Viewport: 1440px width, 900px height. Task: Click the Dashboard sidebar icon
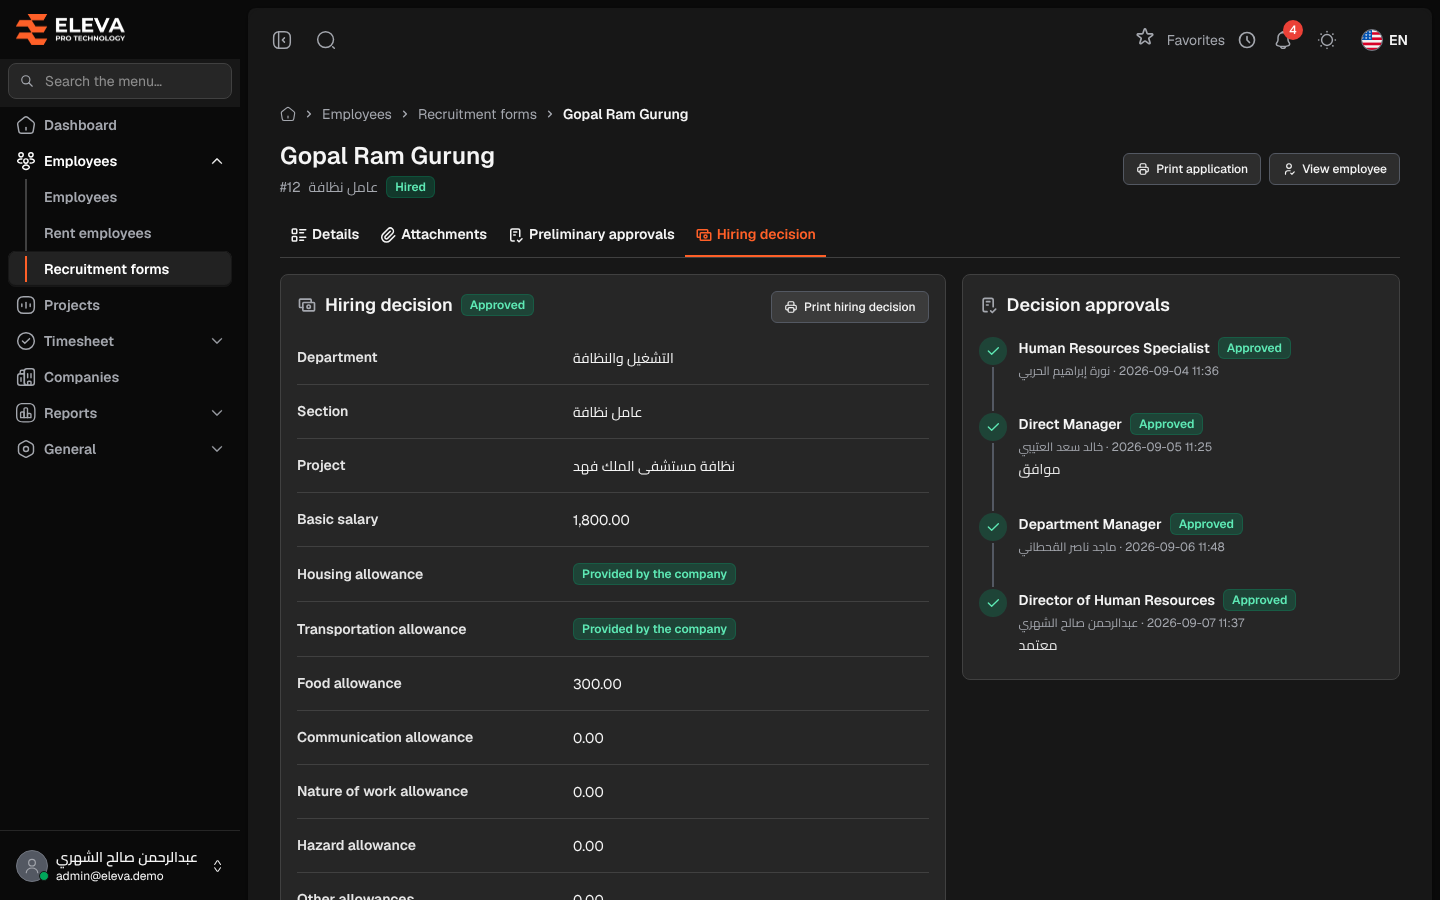coord(26,125)
